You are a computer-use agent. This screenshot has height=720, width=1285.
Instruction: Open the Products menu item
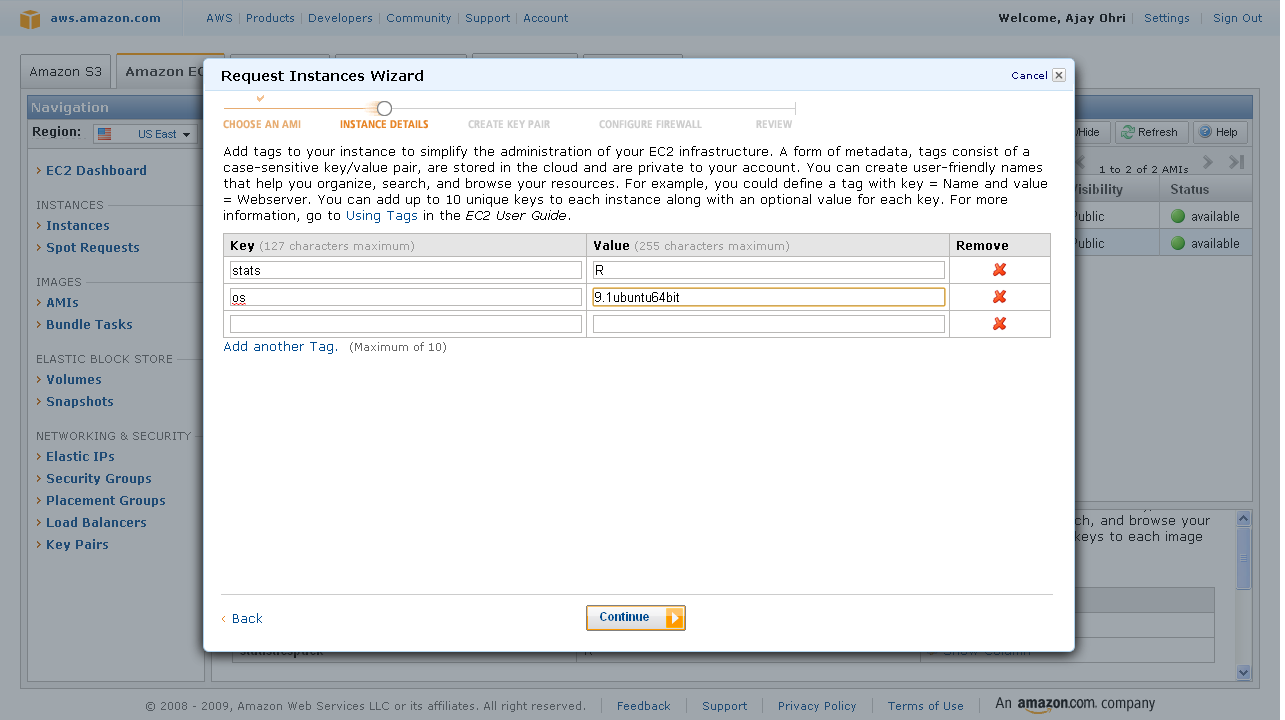(270, 18)
